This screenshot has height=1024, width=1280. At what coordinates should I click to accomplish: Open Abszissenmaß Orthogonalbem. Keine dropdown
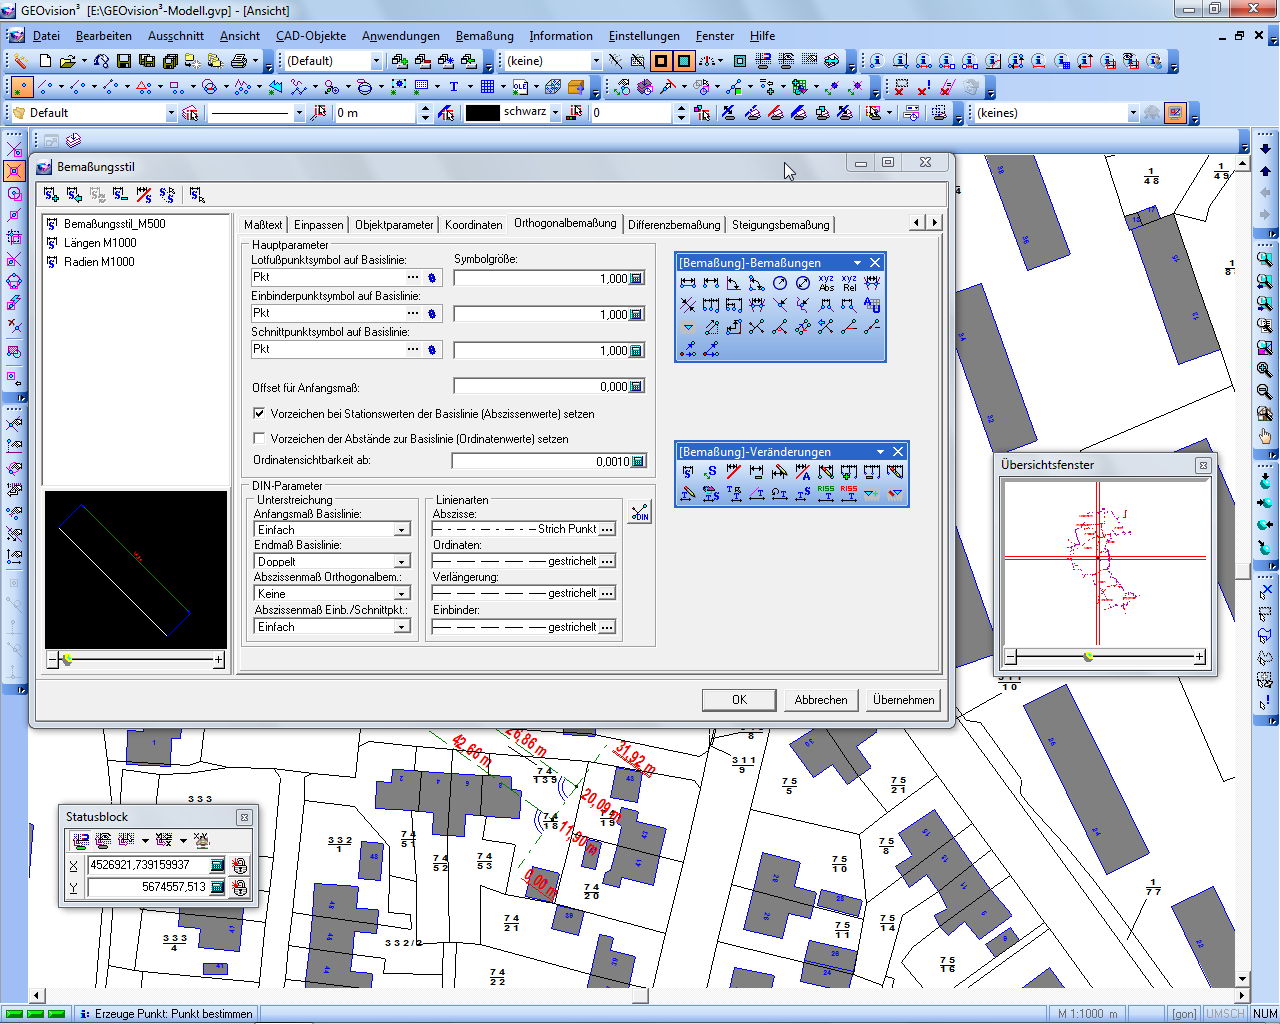point(402,594)
